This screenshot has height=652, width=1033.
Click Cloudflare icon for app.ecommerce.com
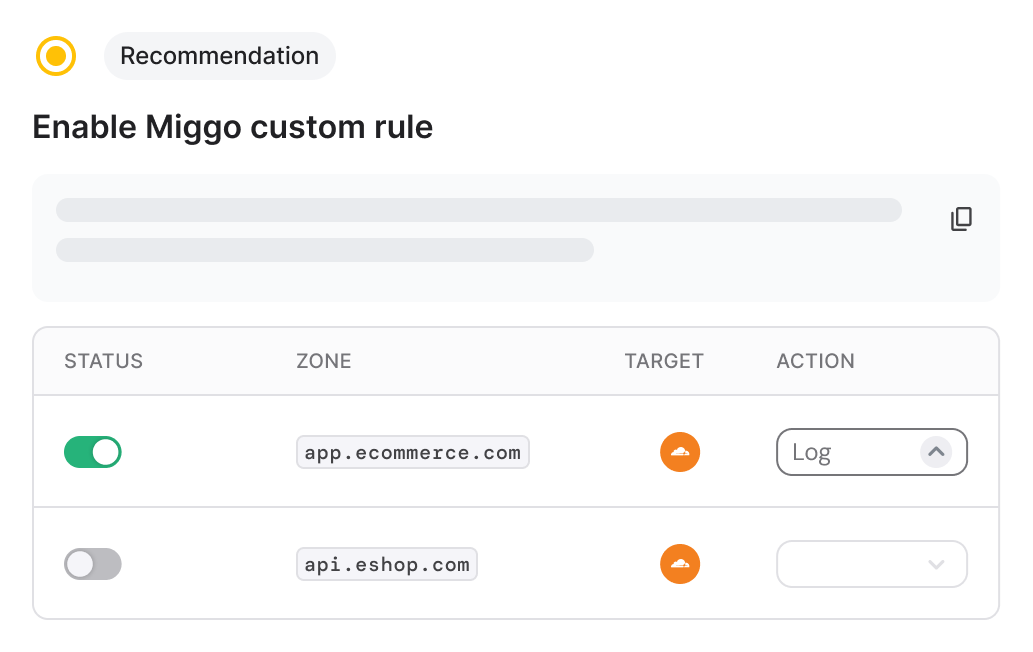pyautogui.click(x=680, y=452)
